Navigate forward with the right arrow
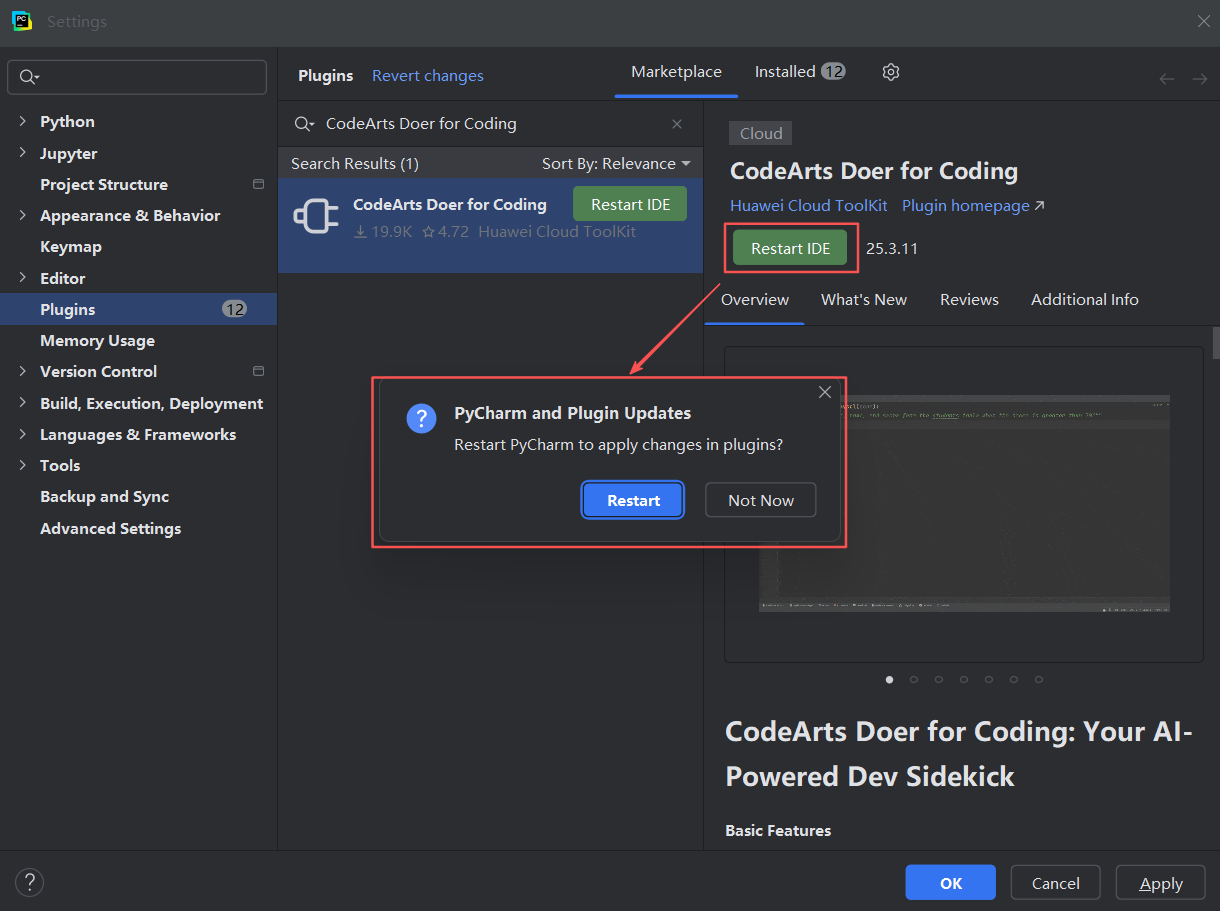This screenshot has width=1220, height=911. [1200, 78]
